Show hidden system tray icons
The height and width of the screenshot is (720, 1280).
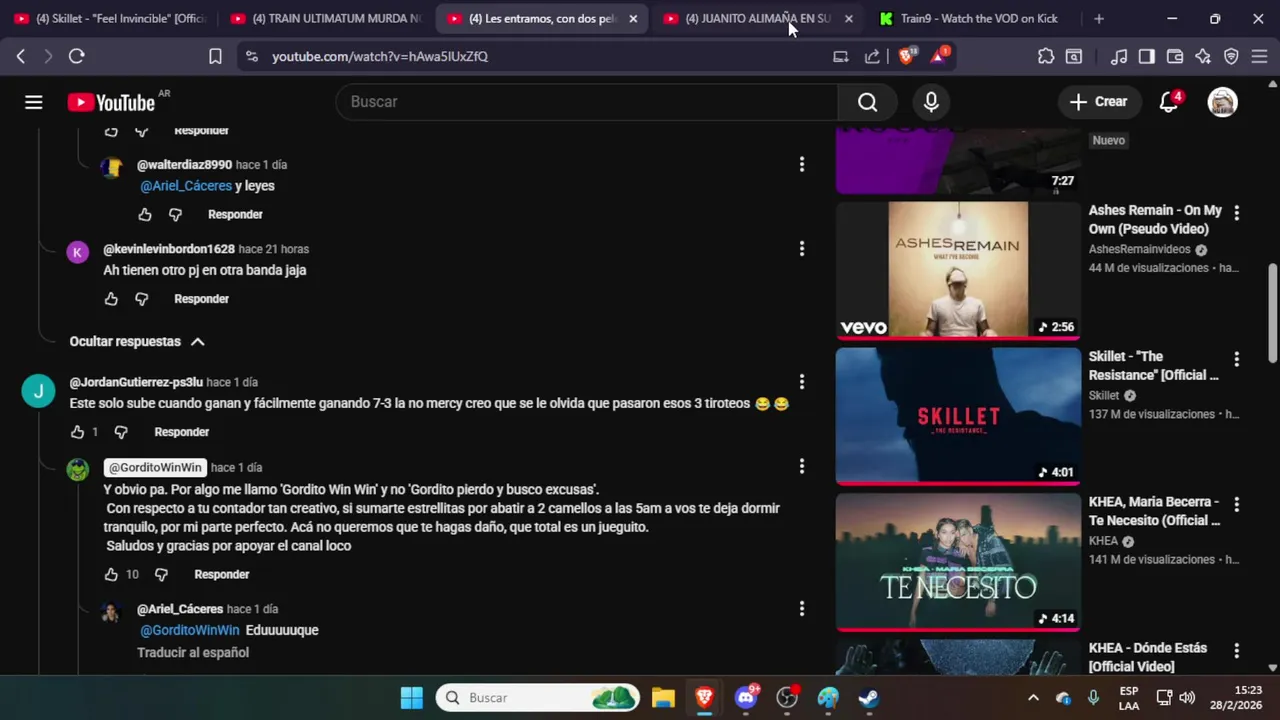[1033, 698]
